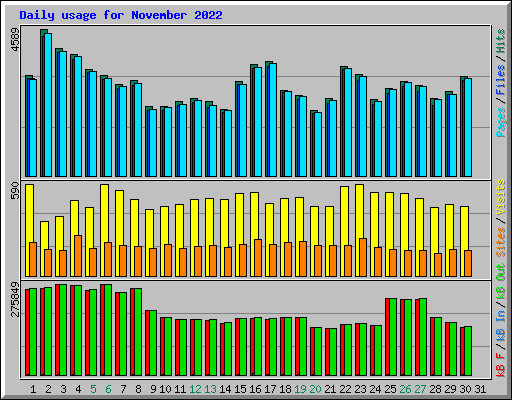
Task: Click green weekend day label 12
Action: tap(195, 389)
